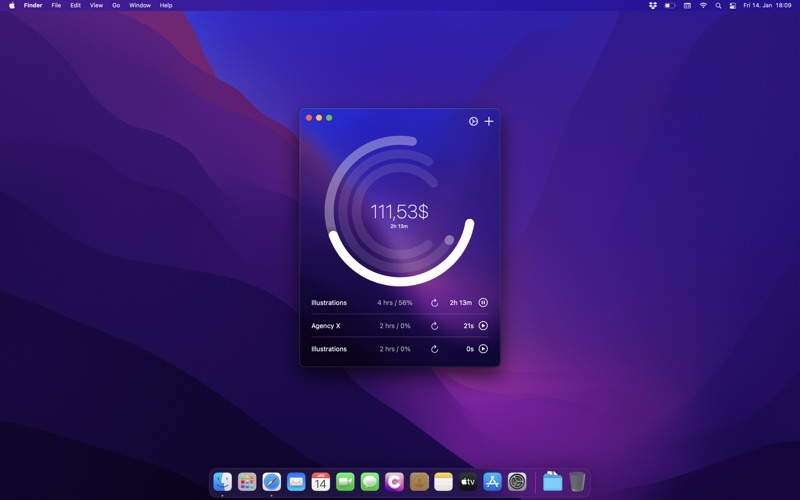Click the 21s elapsed time

468,326
